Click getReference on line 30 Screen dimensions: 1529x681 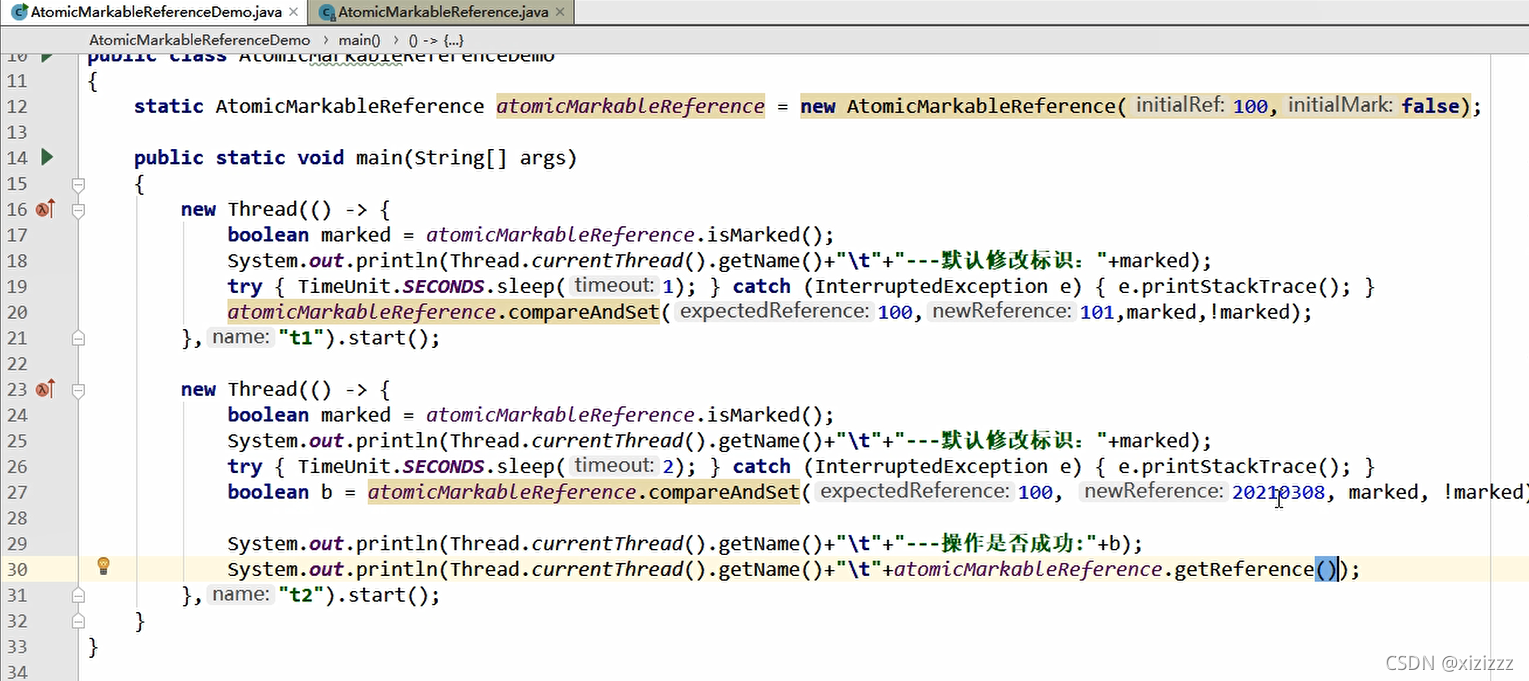(x=1243, y=569)
